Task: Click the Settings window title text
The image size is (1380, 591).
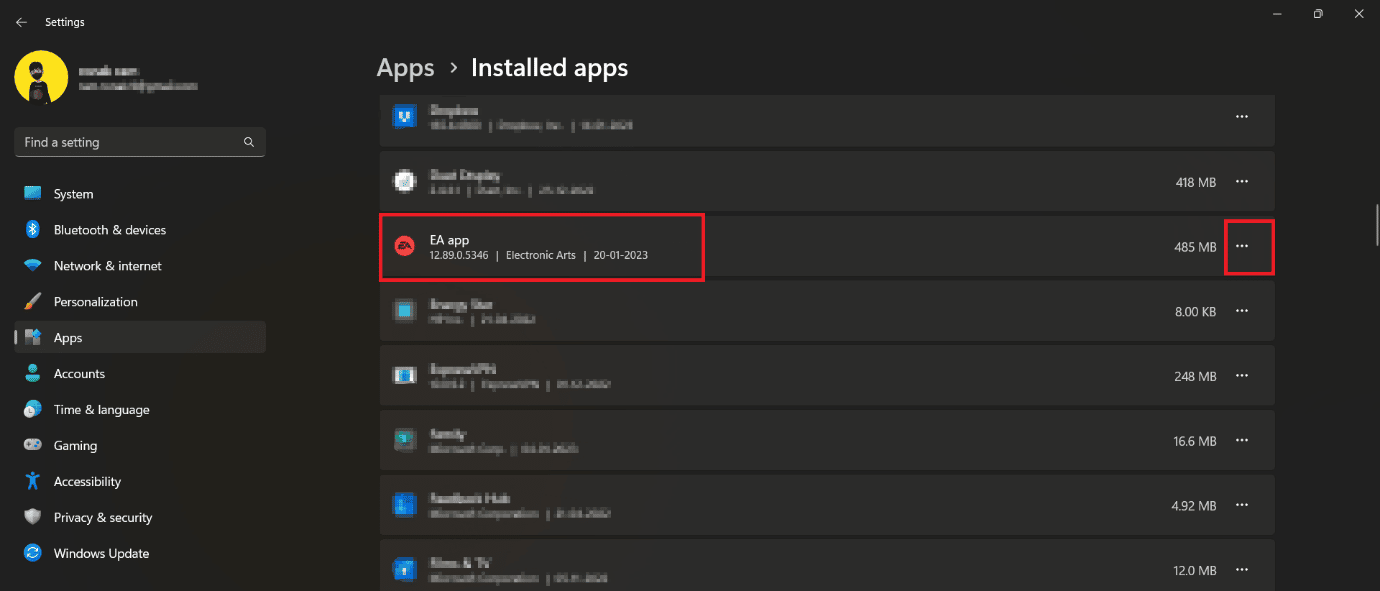Action: click(65, 22)
